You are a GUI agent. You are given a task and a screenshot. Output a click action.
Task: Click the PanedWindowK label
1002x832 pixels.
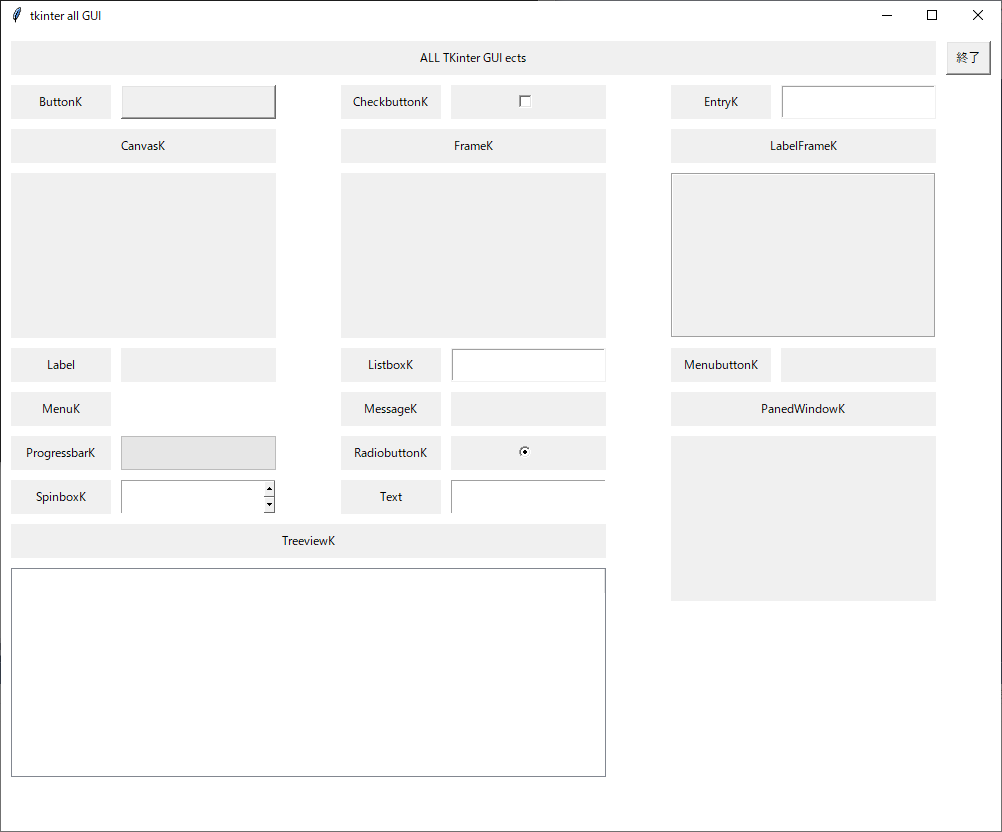(x=803, y=409)
